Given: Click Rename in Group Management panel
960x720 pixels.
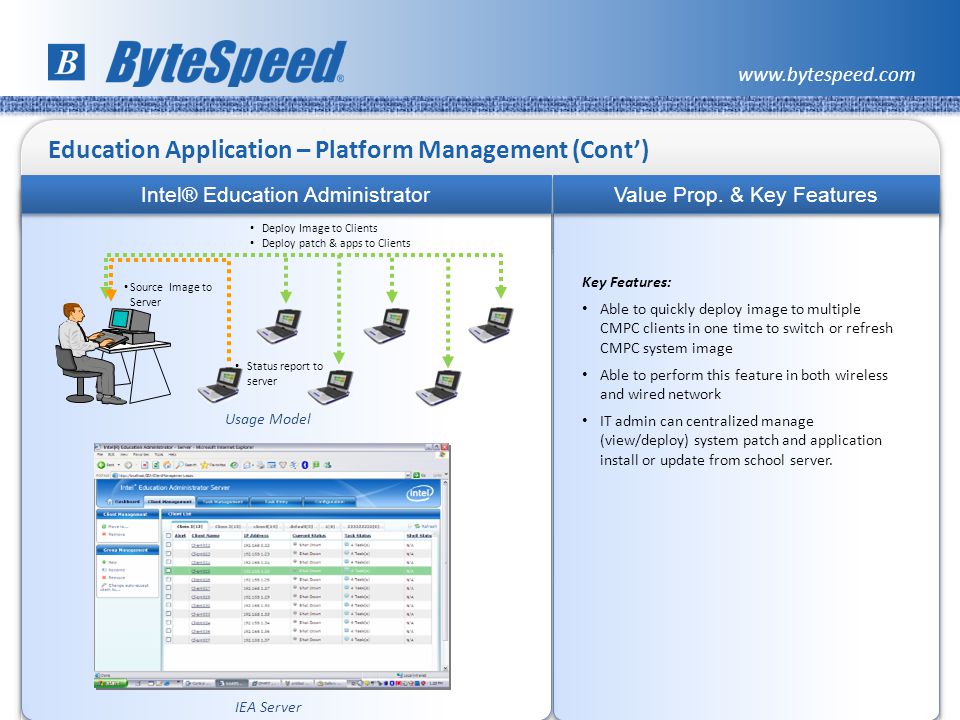Looking at the screenshot, I should tap(113, 569).
